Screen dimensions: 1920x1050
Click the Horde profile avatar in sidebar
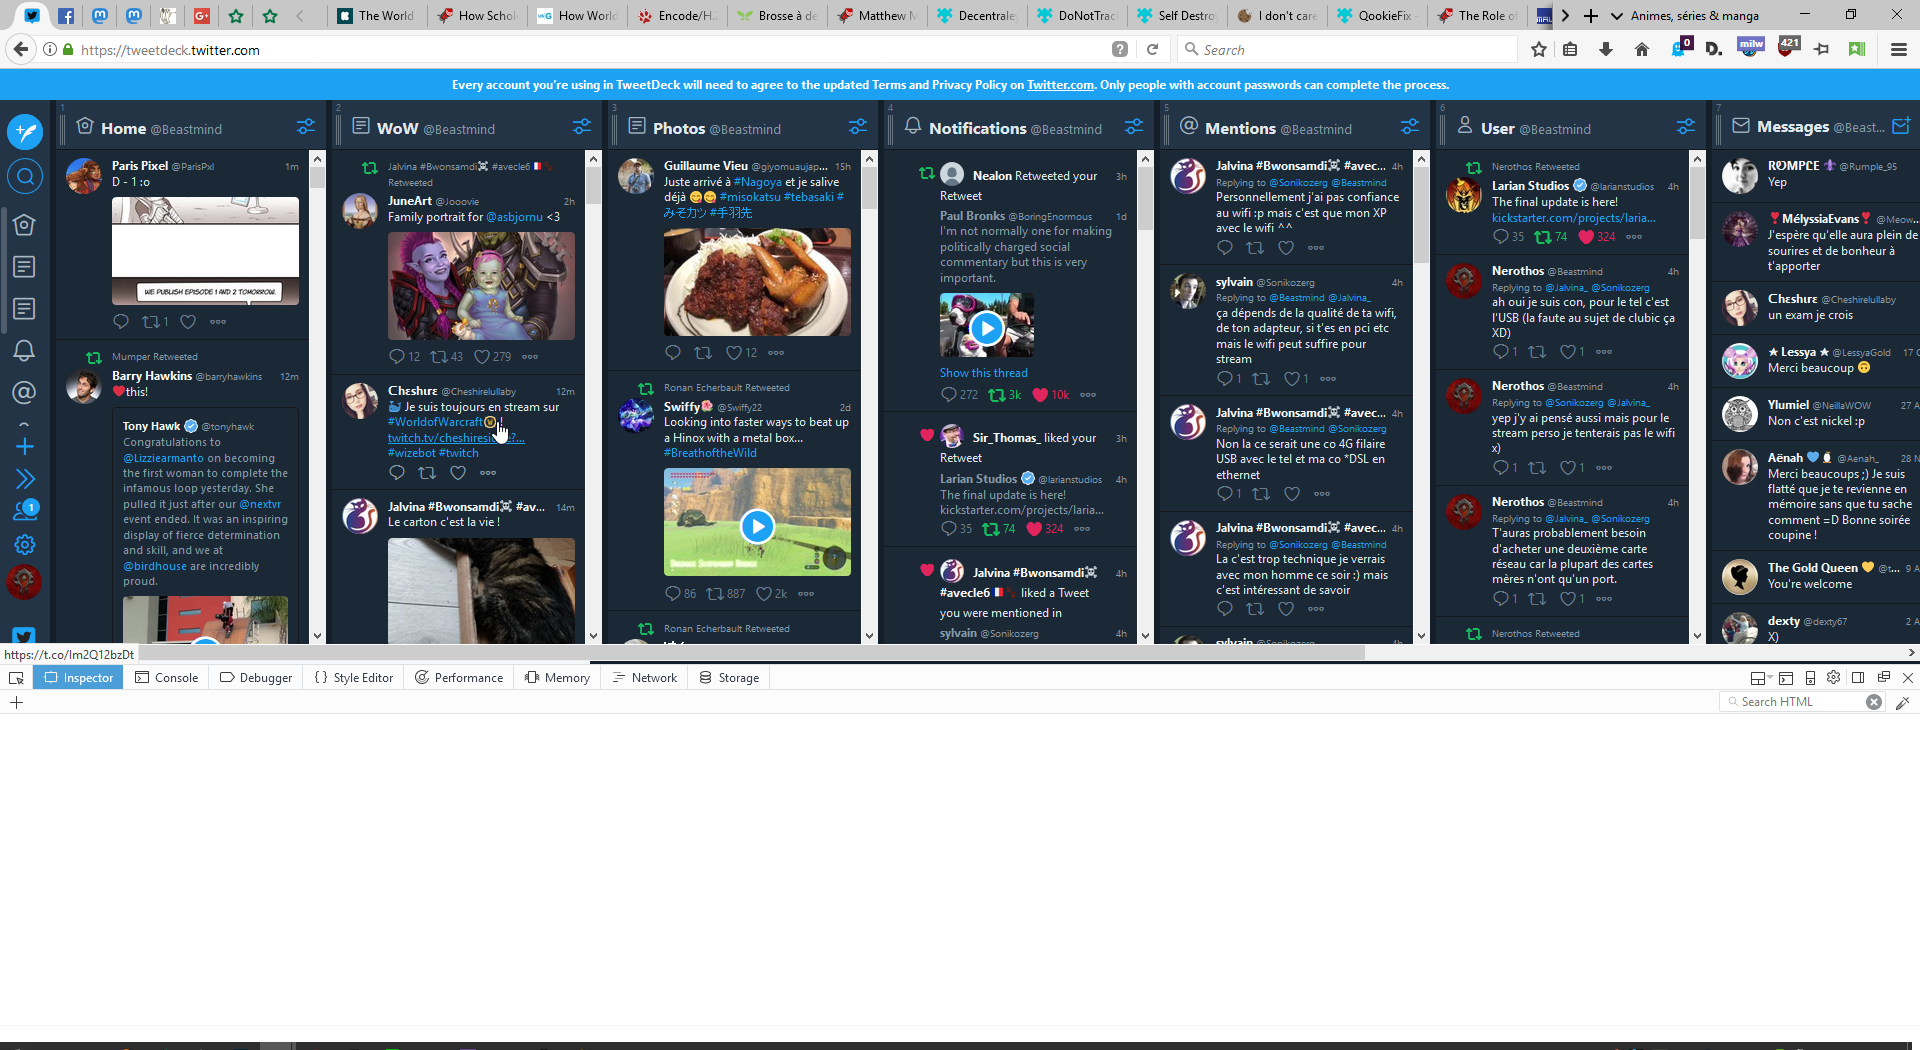click(25, 581)
